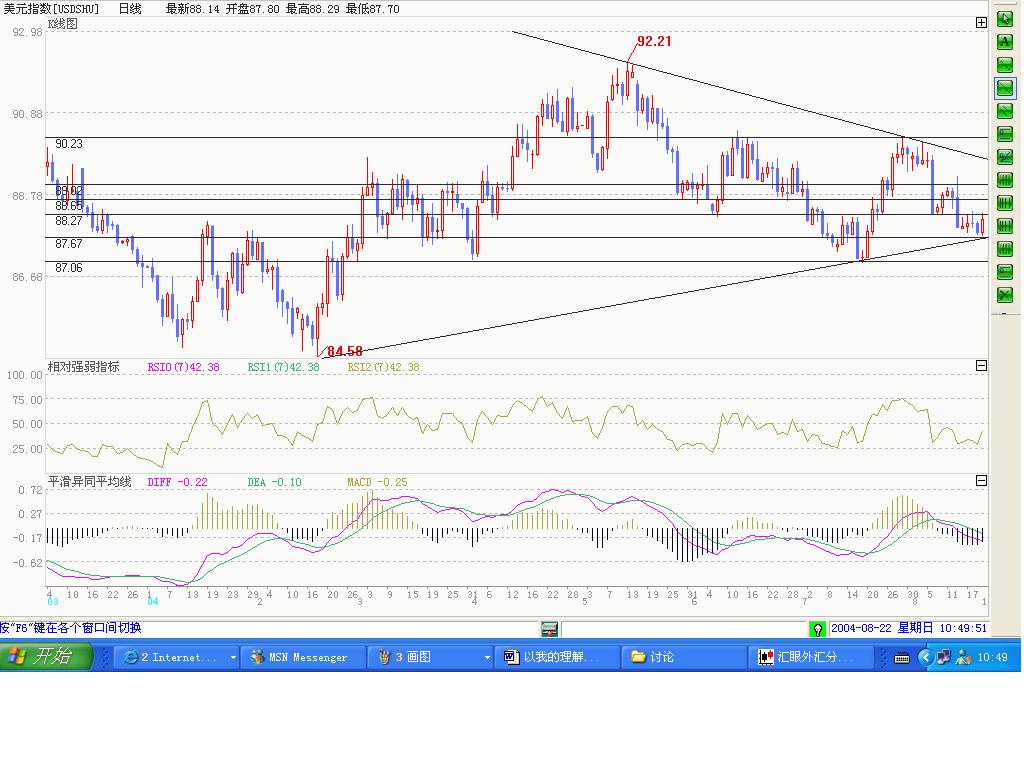Viewport: 1024px width, 768px height.
Task: Click the 90.23 horizontal level label
Action: pyautogui.click(x=69, y=144)
